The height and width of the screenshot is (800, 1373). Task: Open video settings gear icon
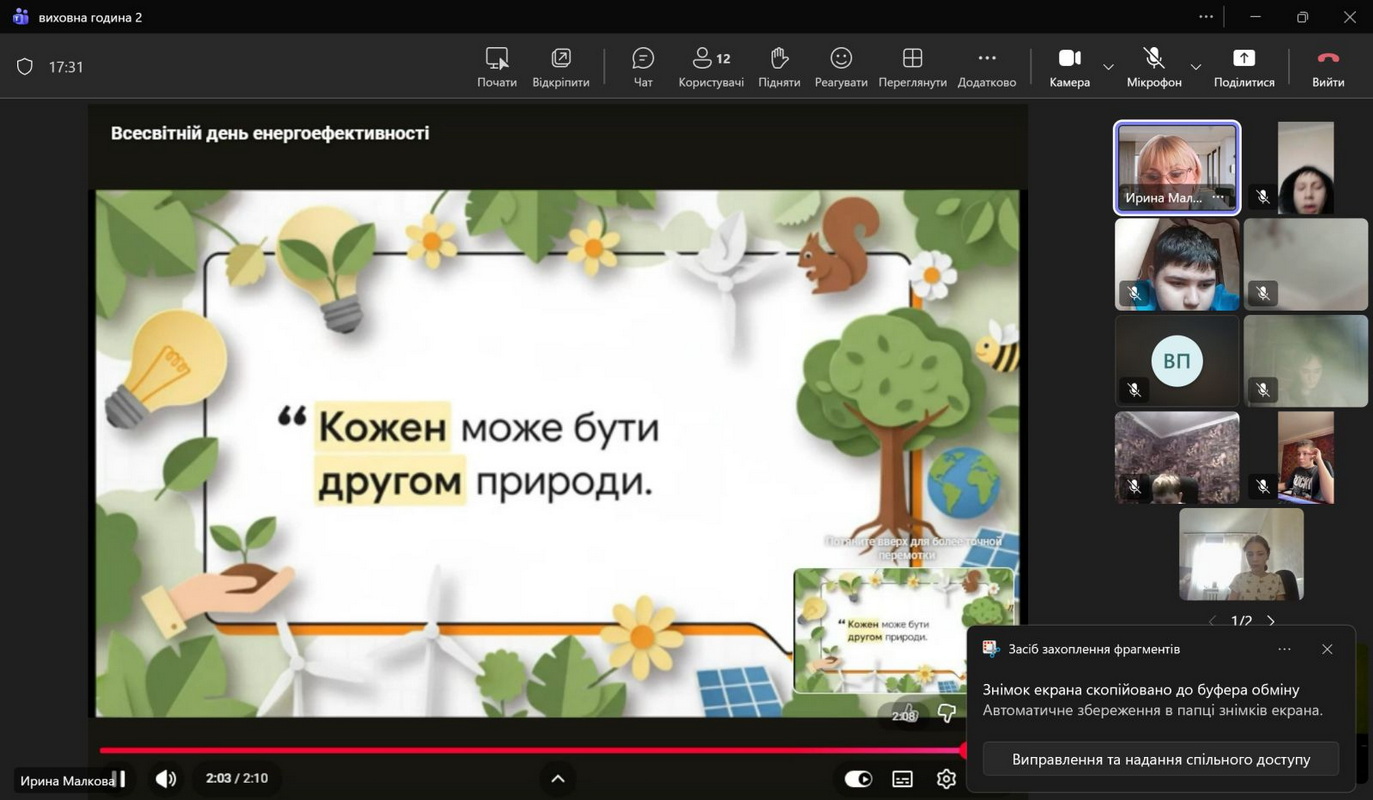[x=946, y=779]
